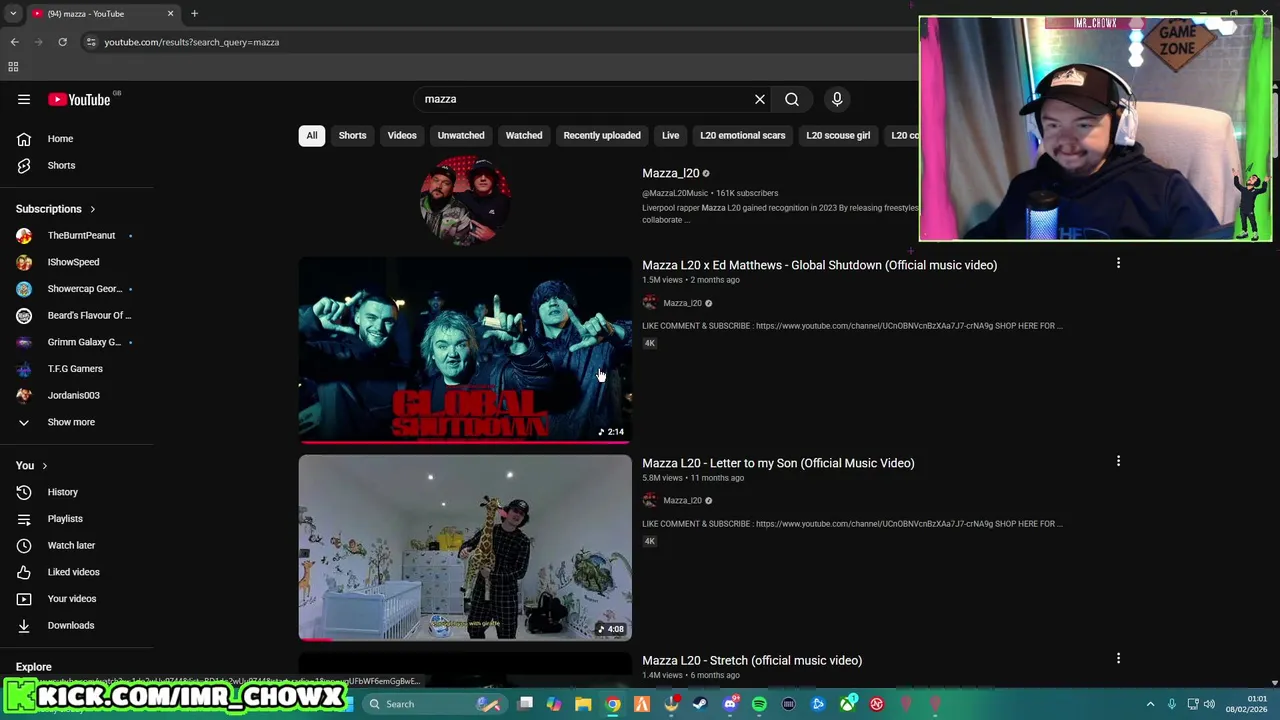This screenshot has height=720, width=1280.
Task: Open volume control in system tray
Action: click(x=1209, y=704)
